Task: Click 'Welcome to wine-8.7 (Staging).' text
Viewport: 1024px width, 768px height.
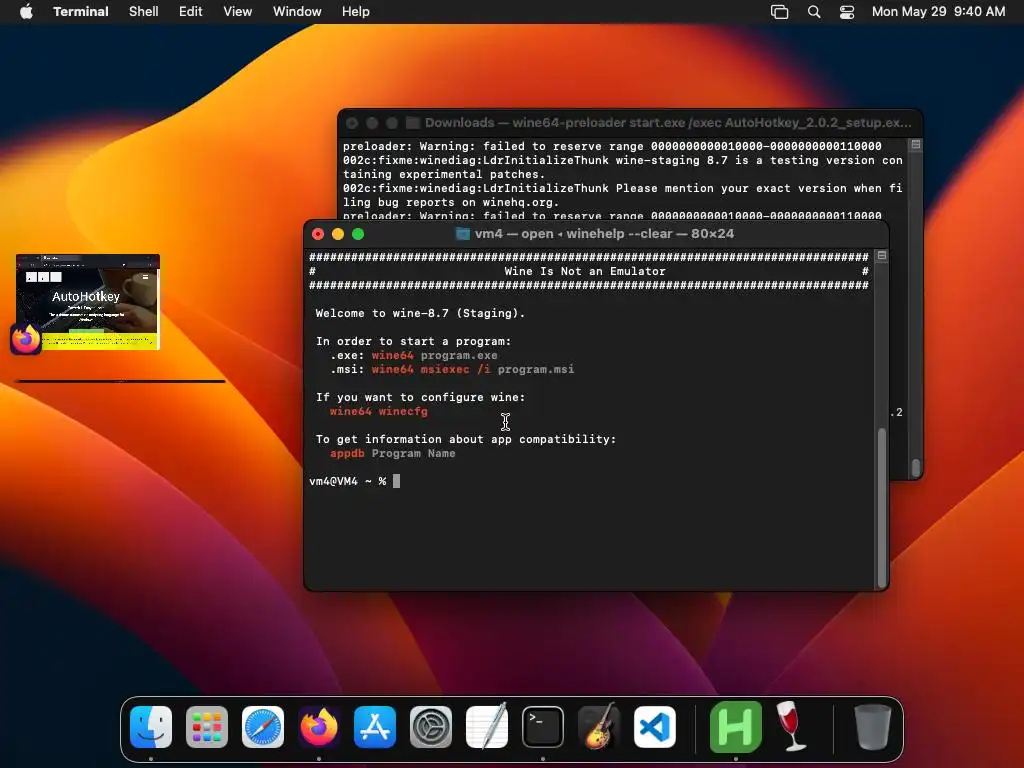Action: click(421, 313)
